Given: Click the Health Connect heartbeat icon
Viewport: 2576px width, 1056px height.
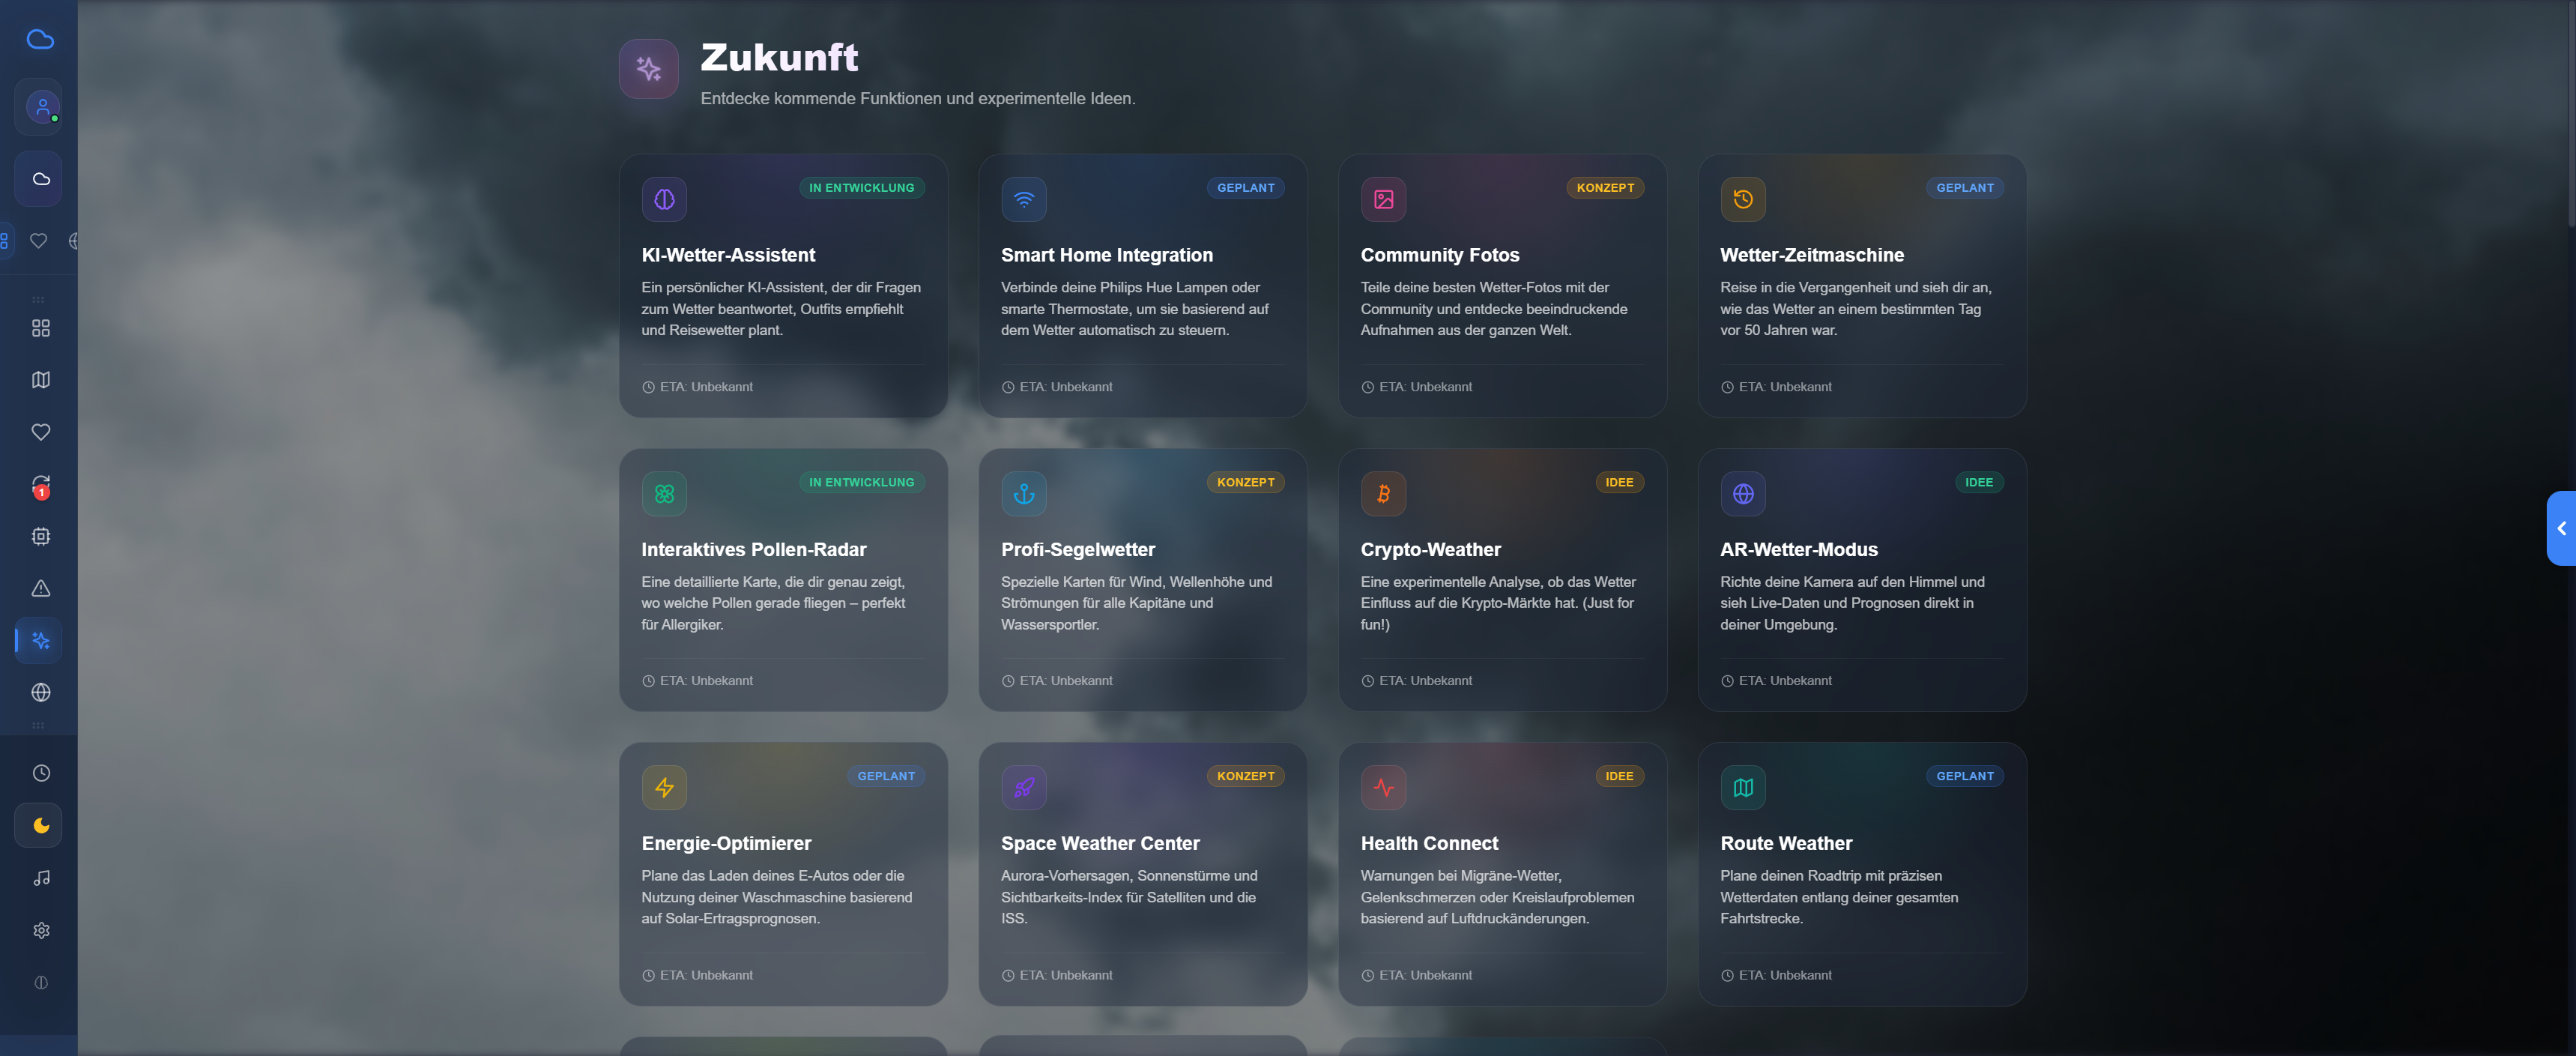Looking at the screenshot, I should [1383, 787].
